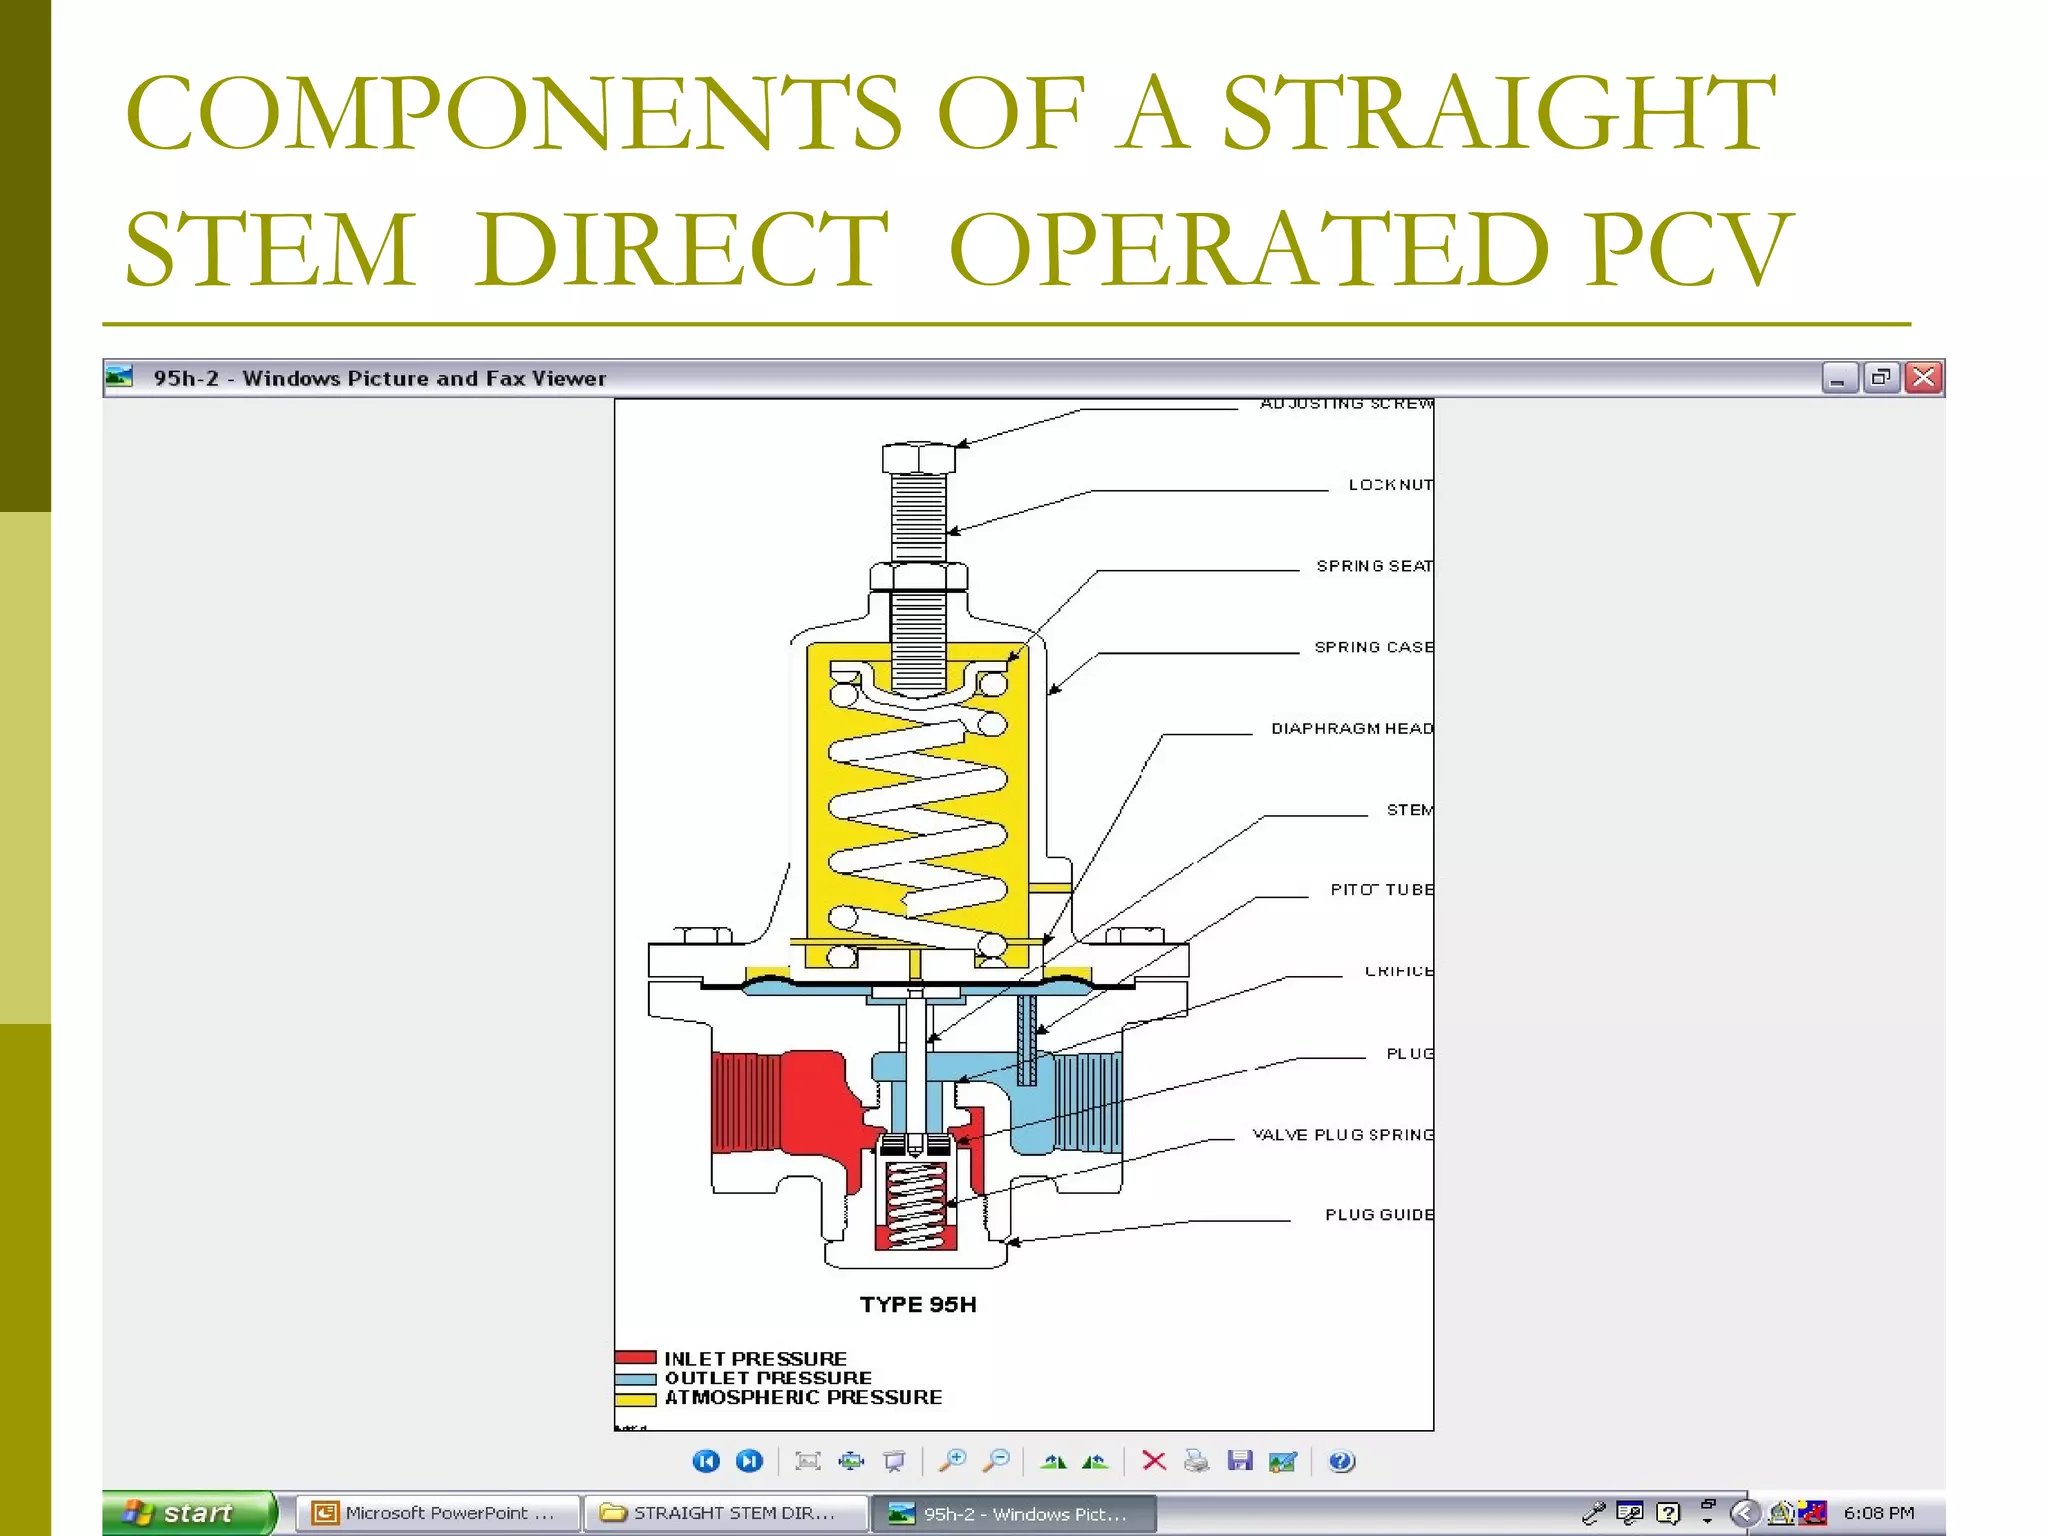
Task: Zoom out of the picture
Action: pyautogui.click(x=996, y=1461)
